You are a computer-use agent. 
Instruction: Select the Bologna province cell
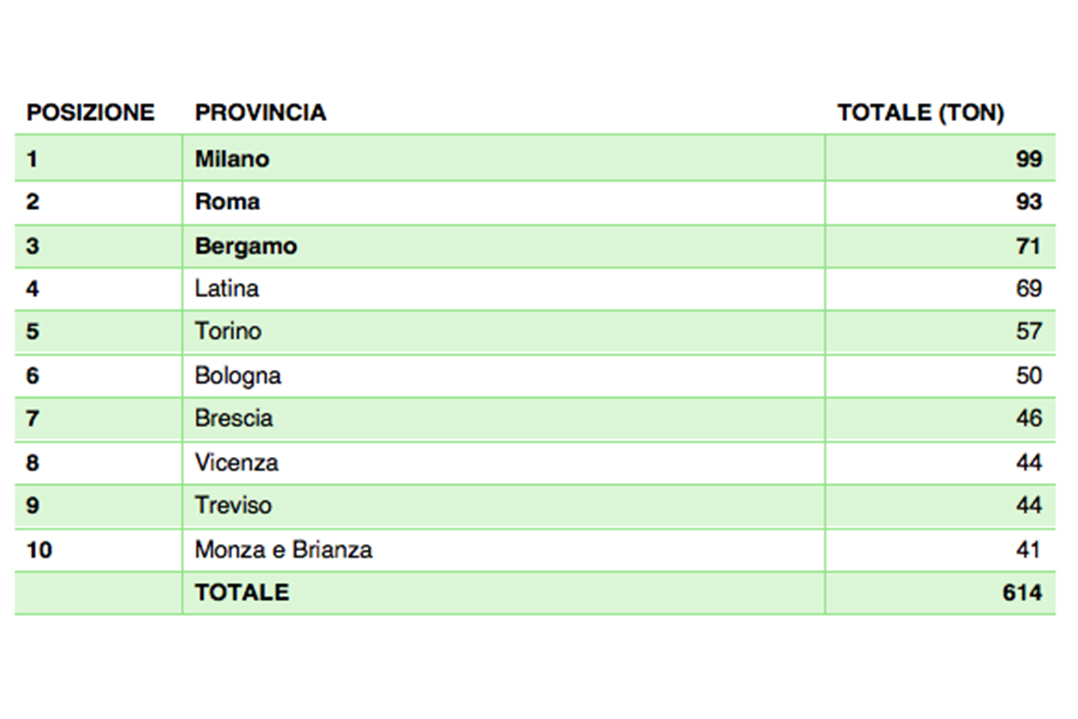238,376
